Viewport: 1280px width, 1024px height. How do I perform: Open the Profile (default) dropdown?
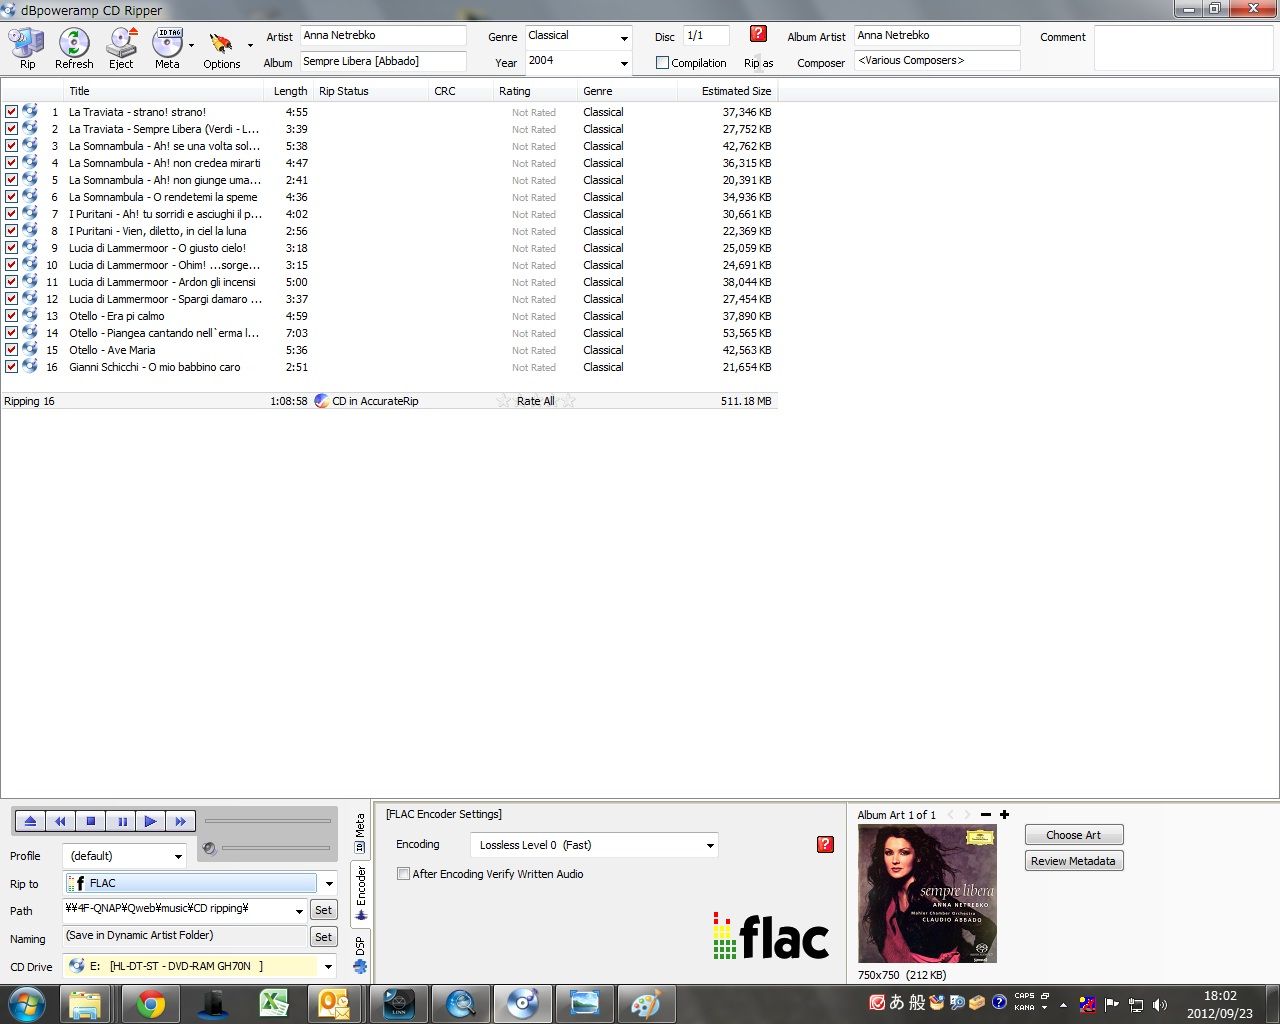tap(178, 856)
